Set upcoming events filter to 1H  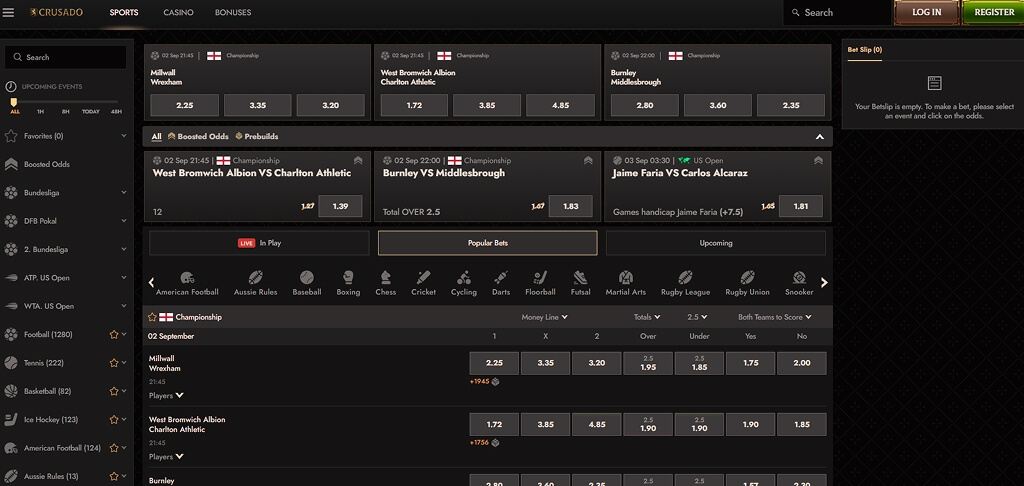click(x=40, y=112)
